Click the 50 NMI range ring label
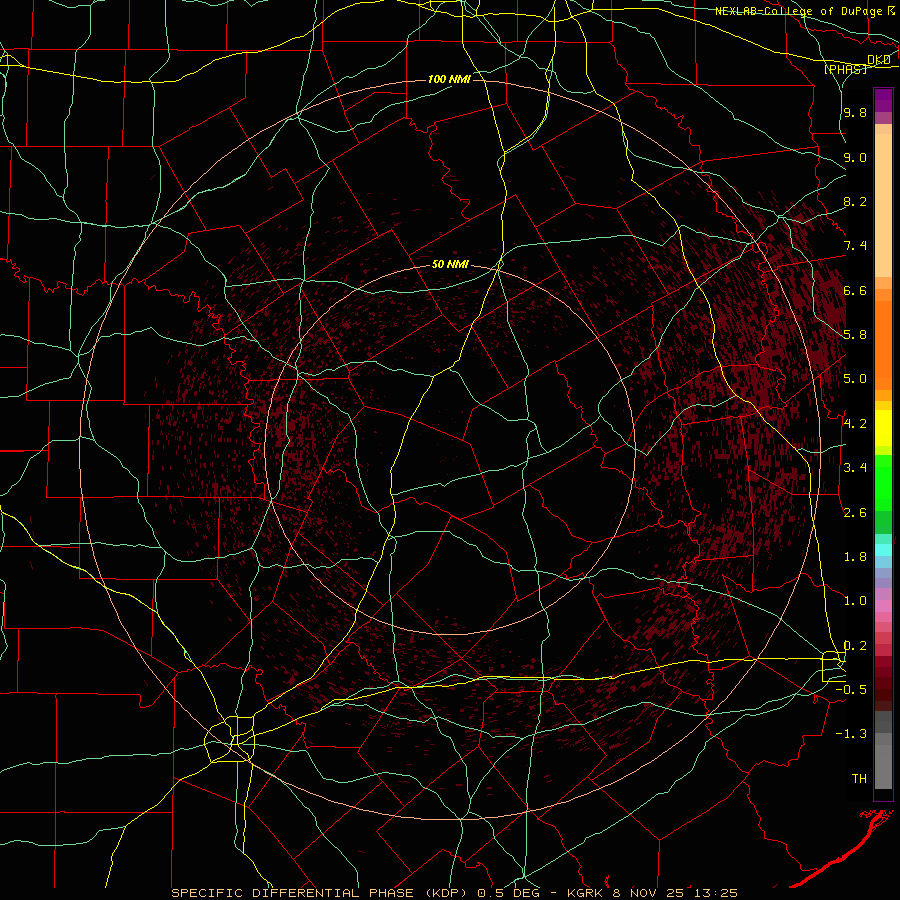900x900 pixels. (x=451, y=264)
